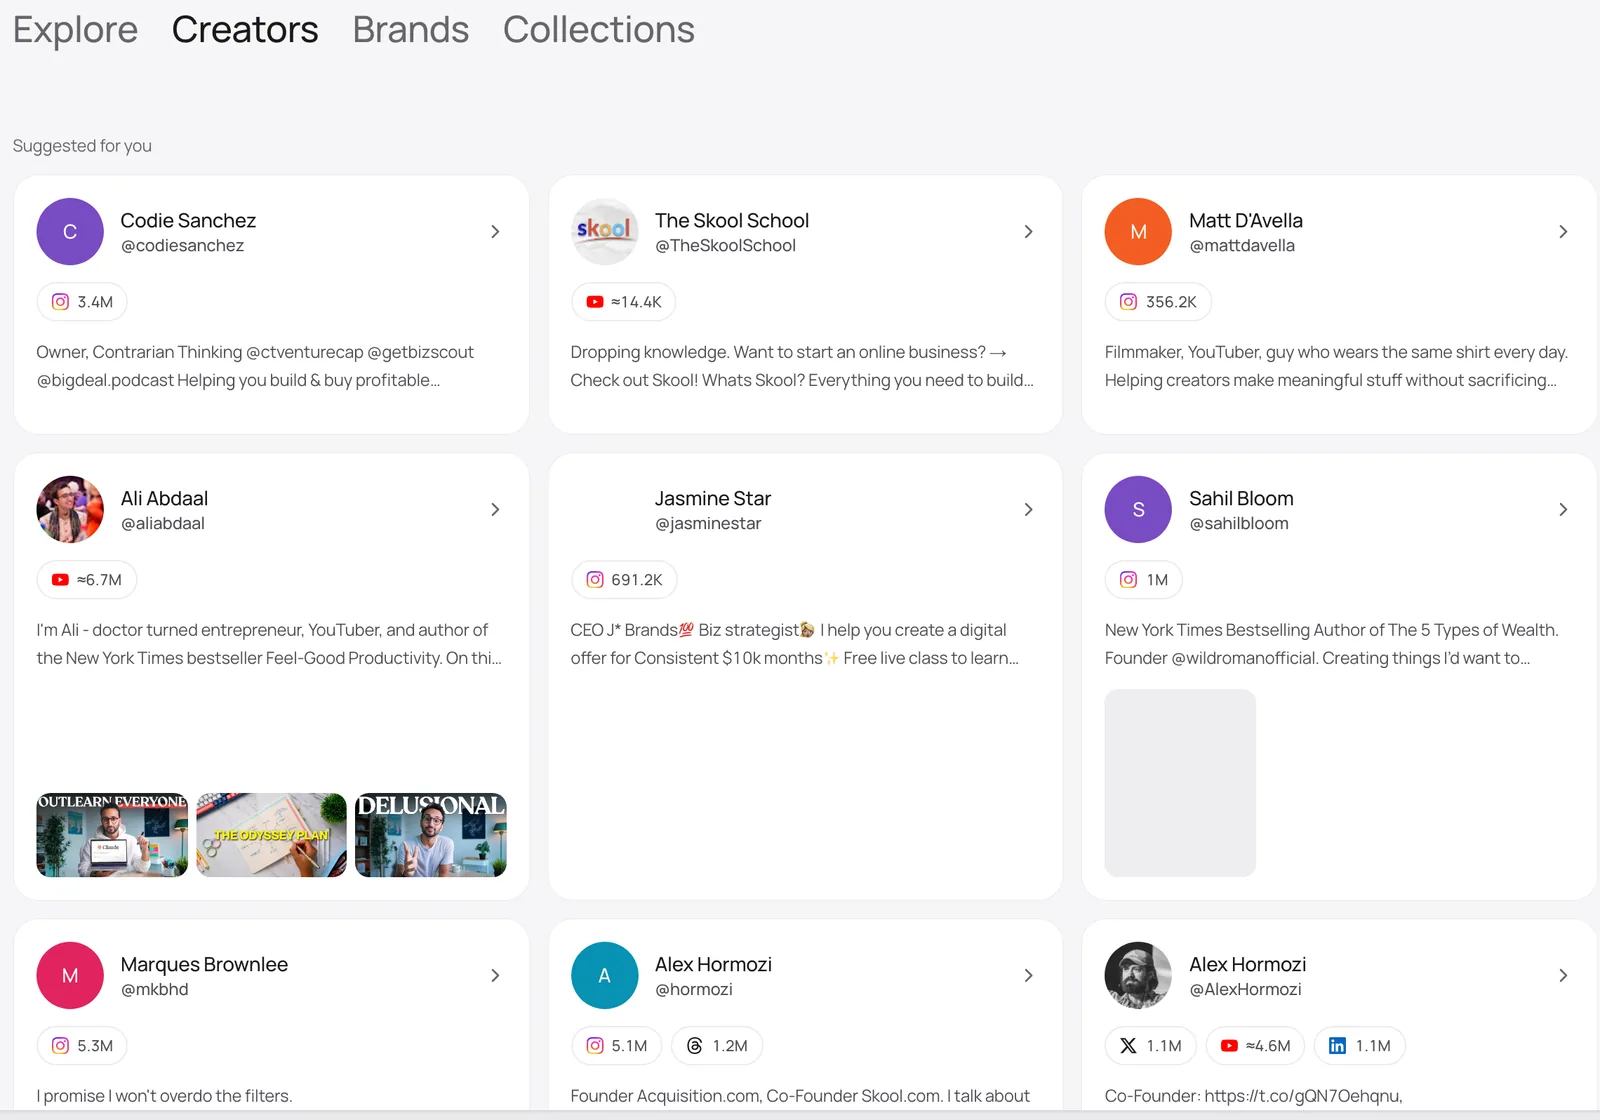Click Codie Sanchez Instagram 3.4M badge
The height and width of the screenshot is (1120, 1600).
pos(82,302)
